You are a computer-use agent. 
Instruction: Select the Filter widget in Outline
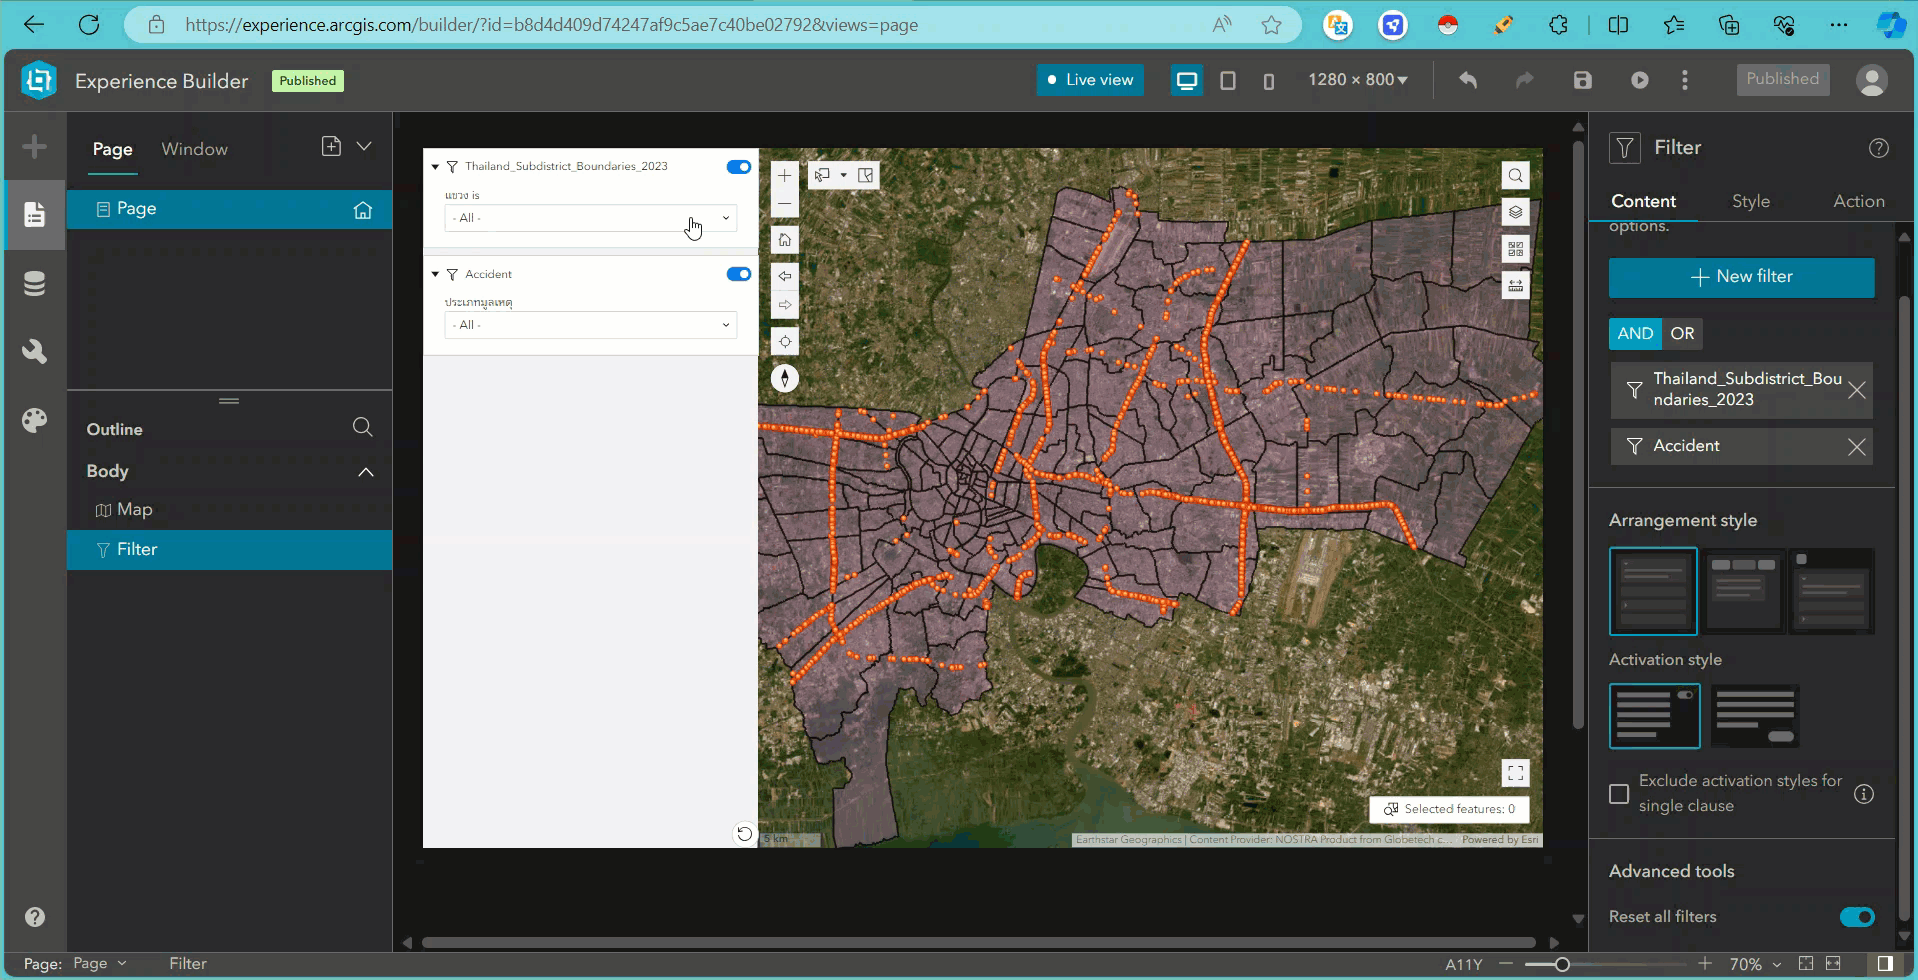tap(137, 549)
